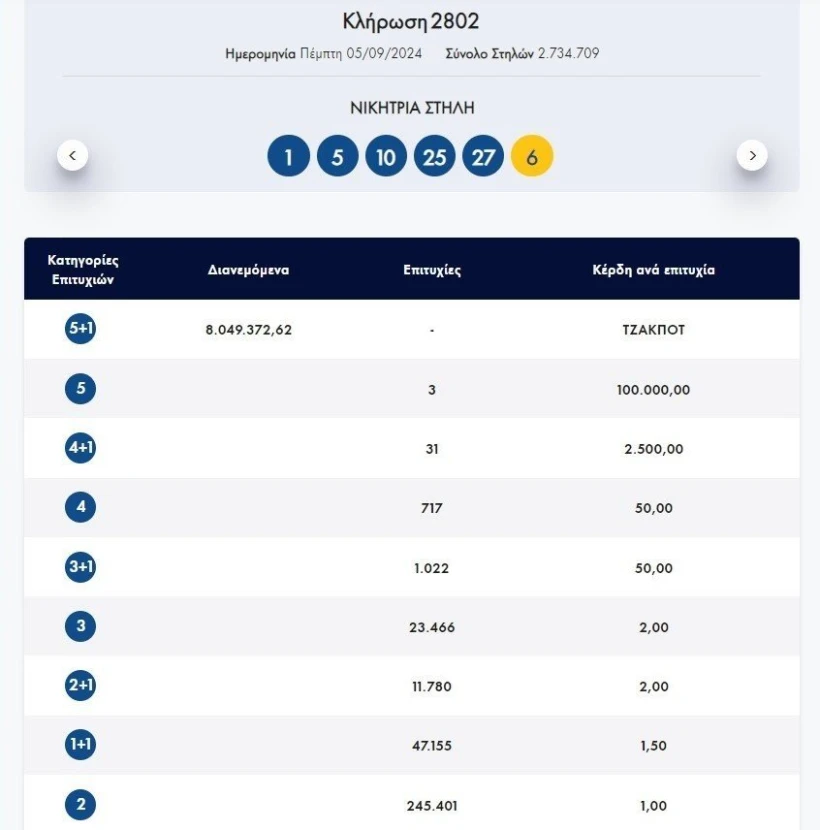Go to the previous draw with left arrow
The width and height of the screenshot is (820, 830).
pos(72,155)
